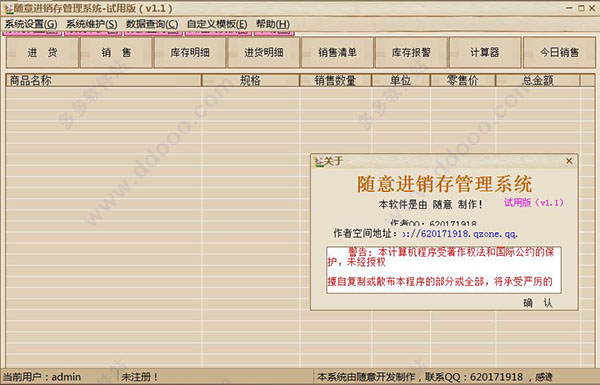
Task: Open 销售清单 from the toolbar
Action: tap(338, 52)
